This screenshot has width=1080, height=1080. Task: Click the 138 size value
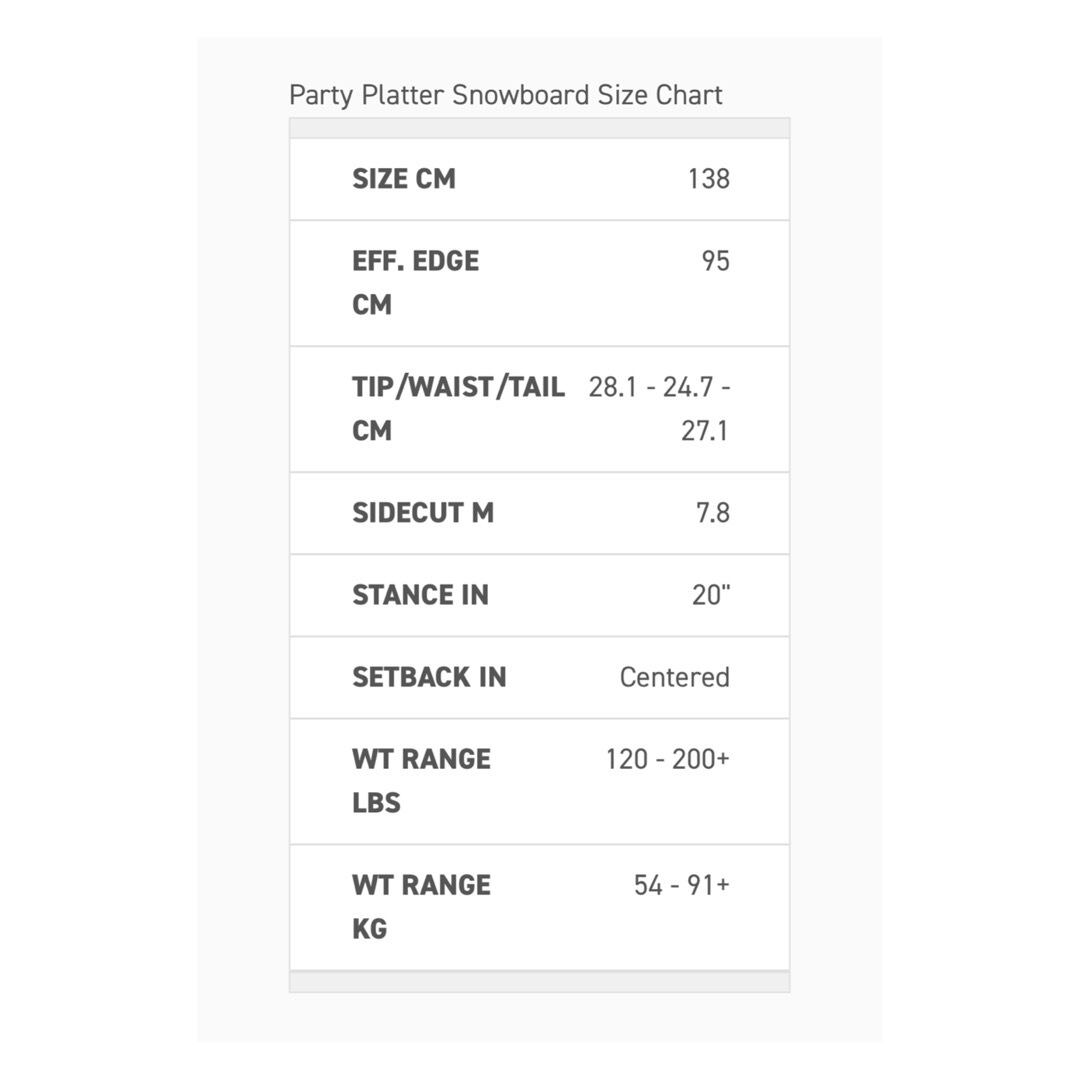(x=709, y=179)
